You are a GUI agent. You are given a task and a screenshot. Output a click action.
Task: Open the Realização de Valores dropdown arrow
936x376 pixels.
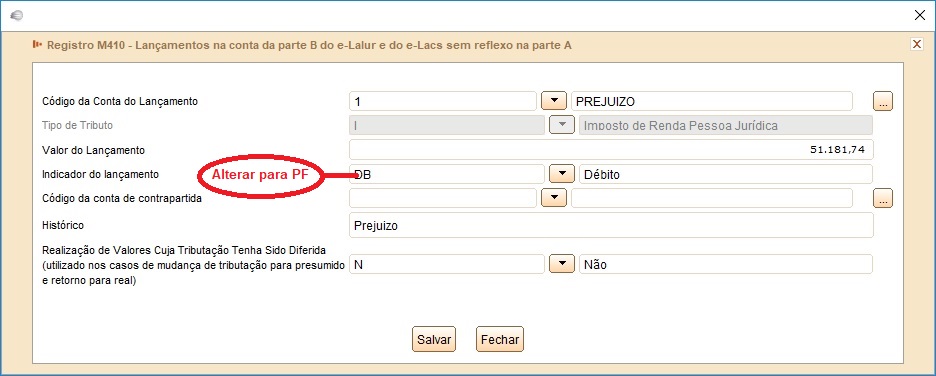561,264
